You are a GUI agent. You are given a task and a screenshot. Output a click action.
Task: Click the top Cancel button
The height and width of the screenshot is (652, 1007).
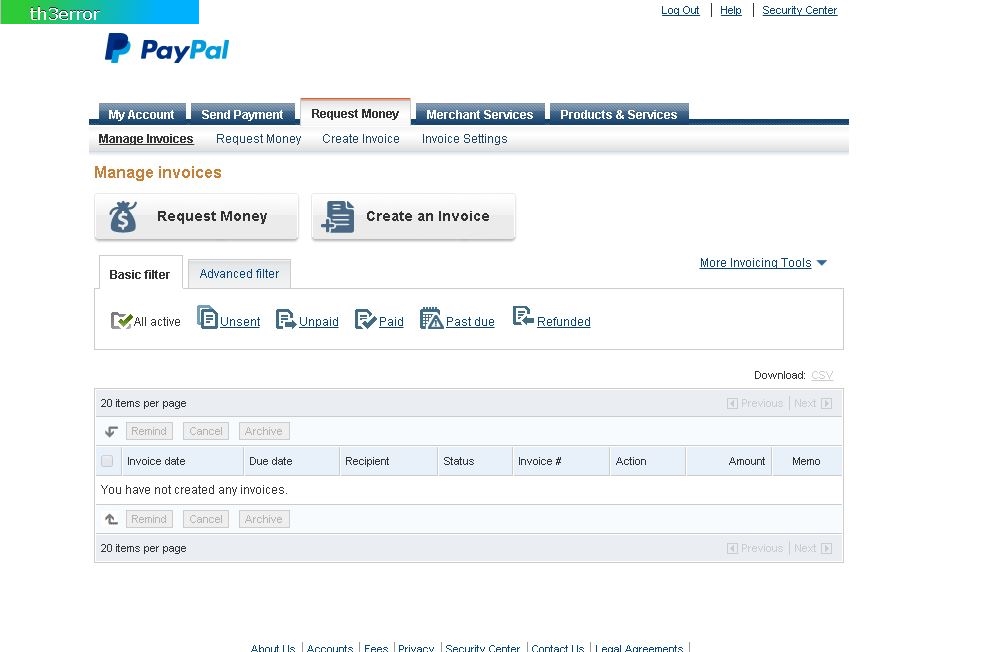tap(206, 431)
